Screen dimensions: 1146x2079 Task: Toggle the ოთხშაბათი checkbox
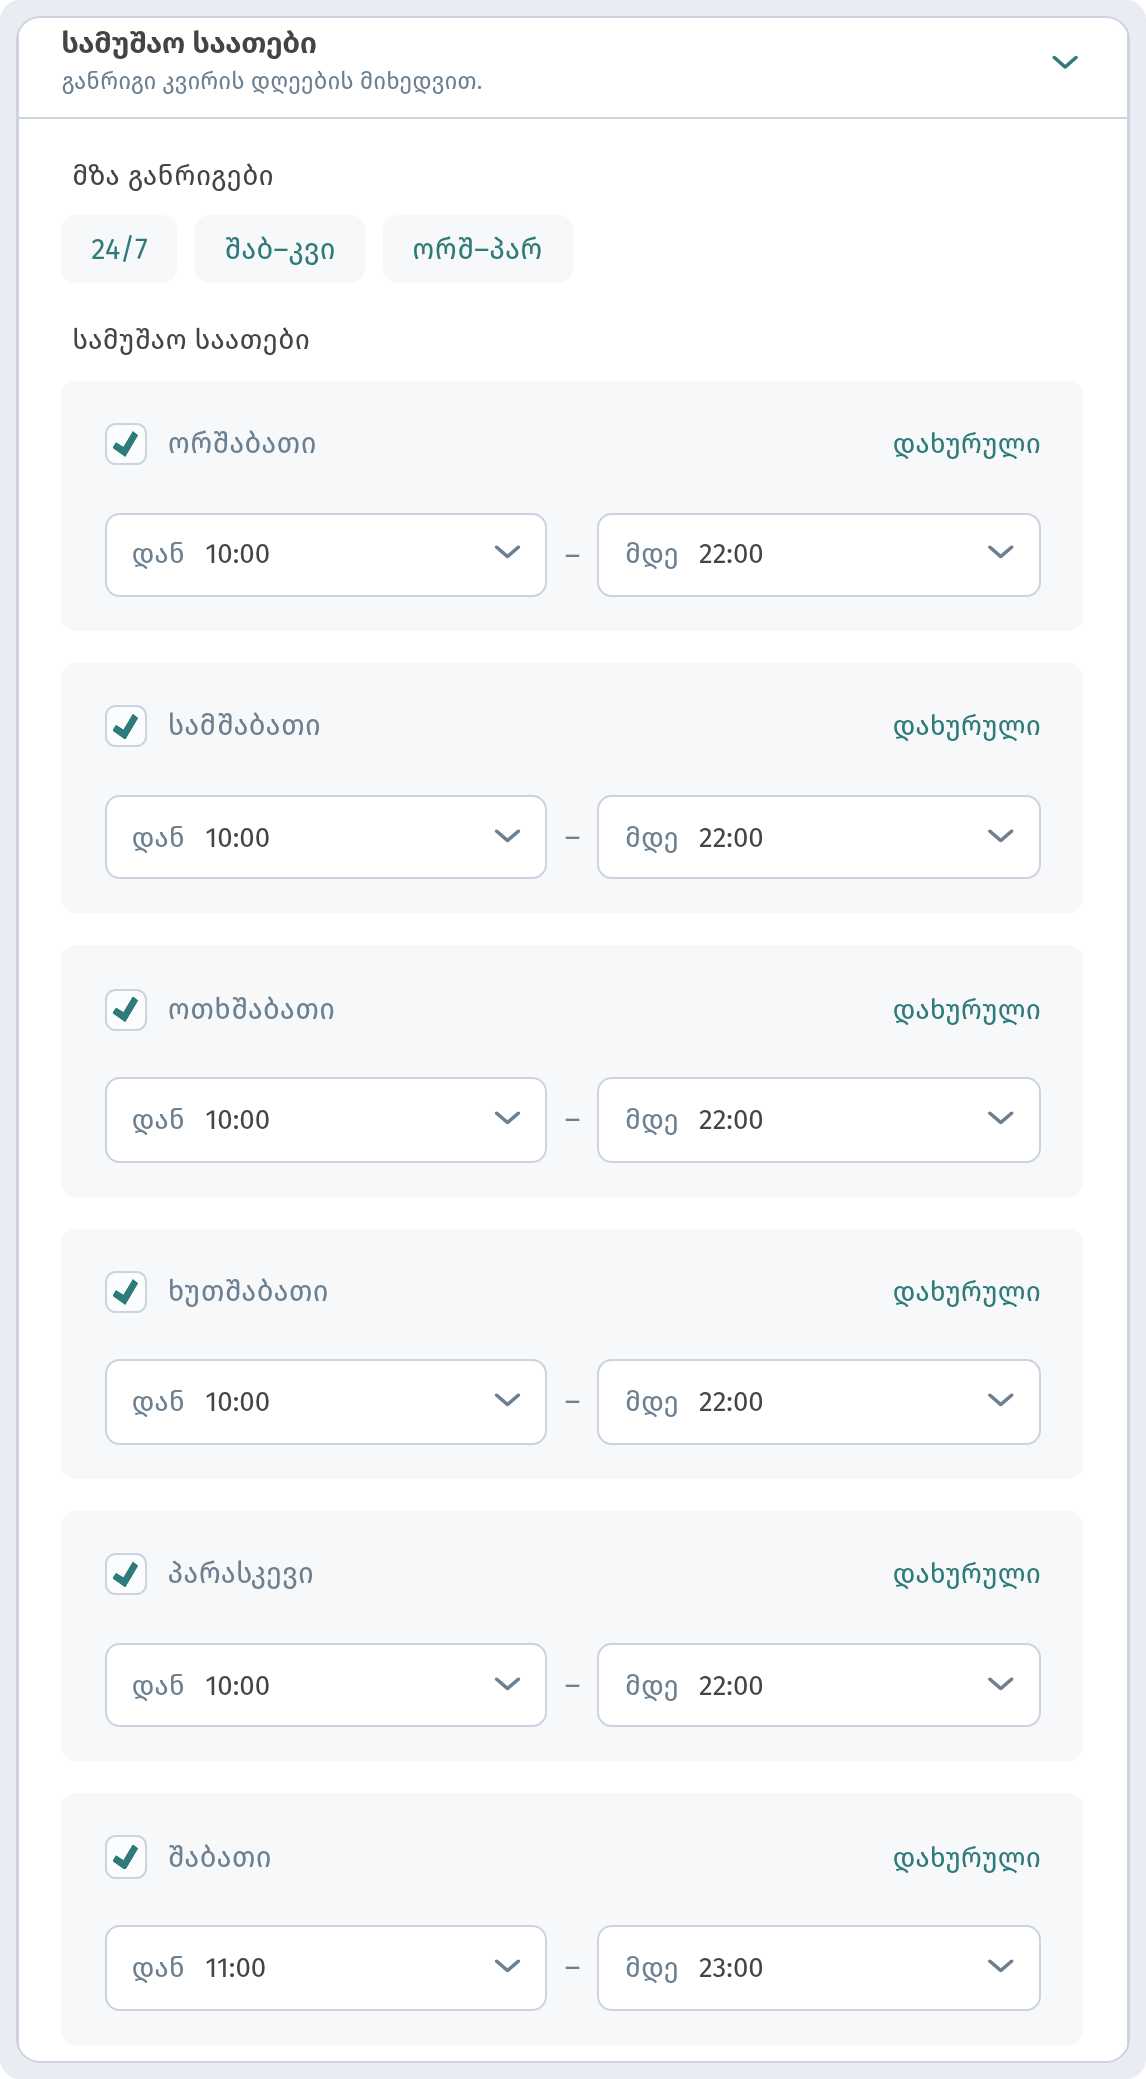(x=126, y=1010)
